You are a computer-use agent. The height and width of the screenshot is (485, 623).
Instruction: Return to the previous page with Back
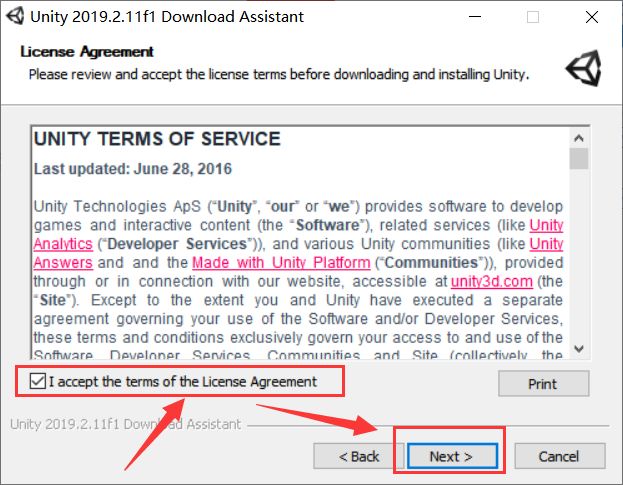coord(358,456)
